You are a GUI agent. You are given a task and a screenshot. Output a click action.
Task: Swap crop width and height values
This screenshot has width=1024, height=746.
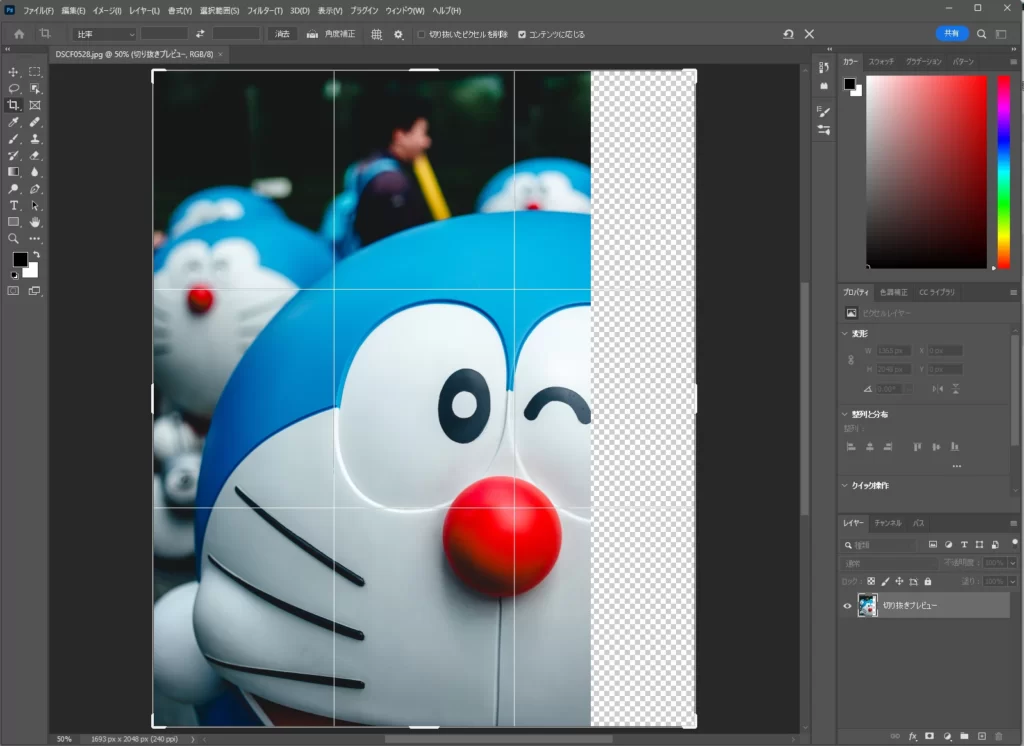200,34
